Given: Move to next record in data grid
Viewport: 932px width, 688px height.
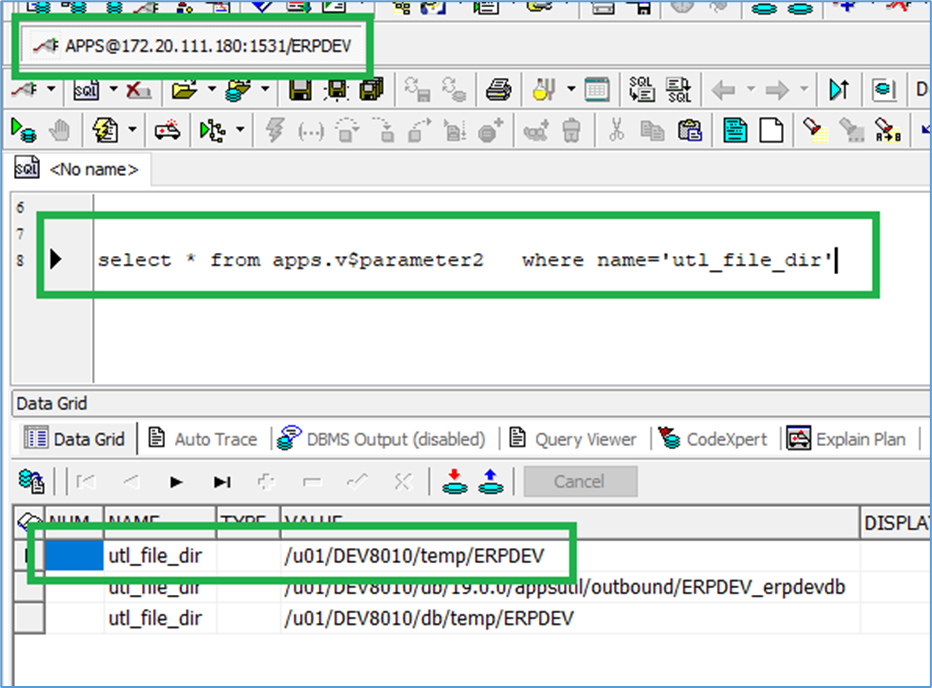Looking at the screenshot, I should tap(176, 482).
